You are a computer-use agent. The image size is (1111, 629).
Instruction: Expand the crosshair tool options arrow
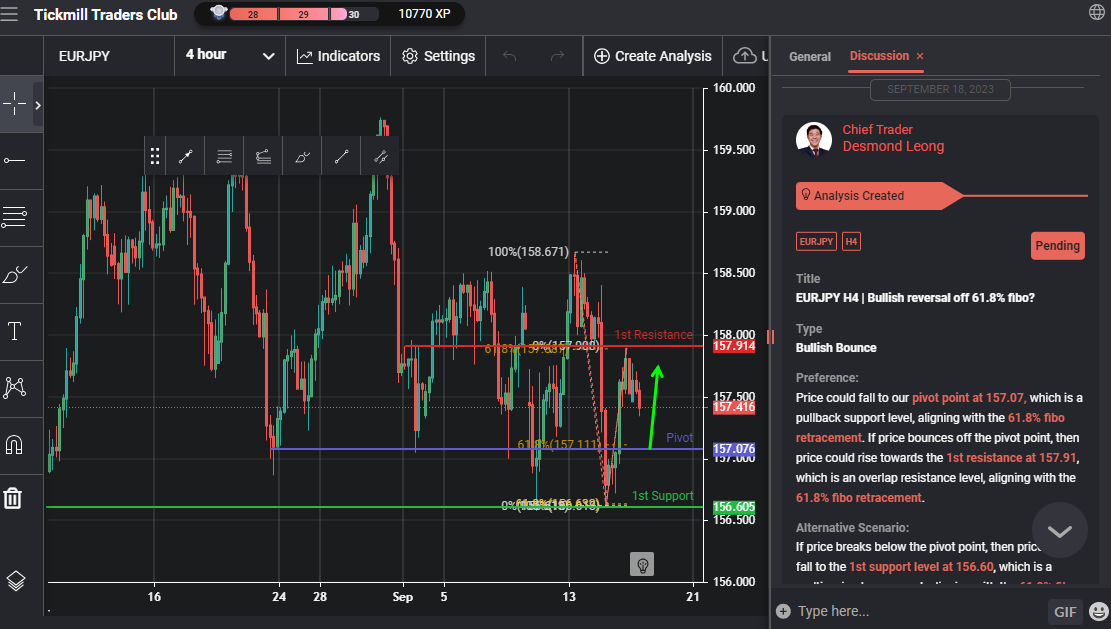[38, 105]
